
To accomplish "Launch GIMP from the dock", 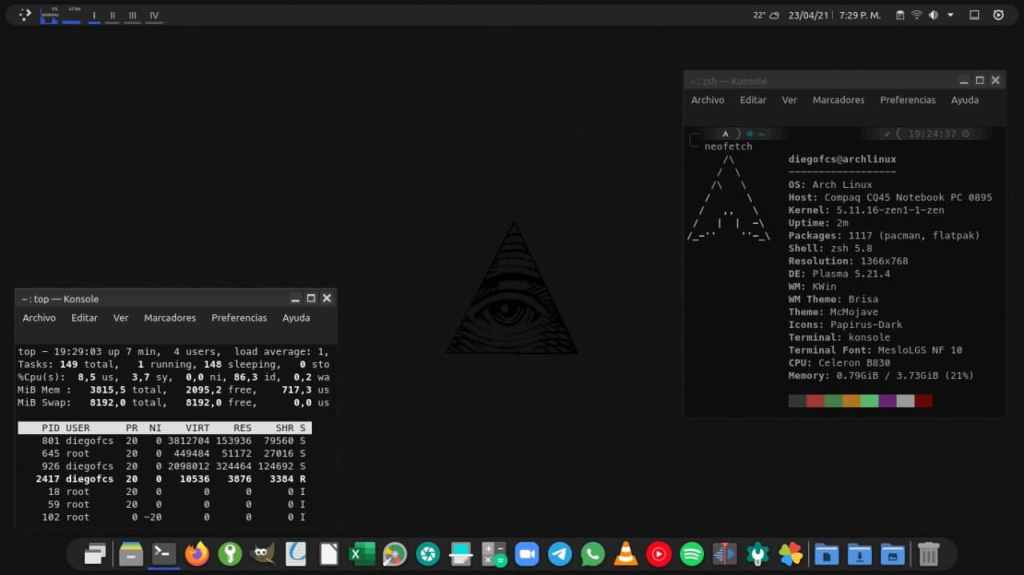I will [x=263, y=554].
